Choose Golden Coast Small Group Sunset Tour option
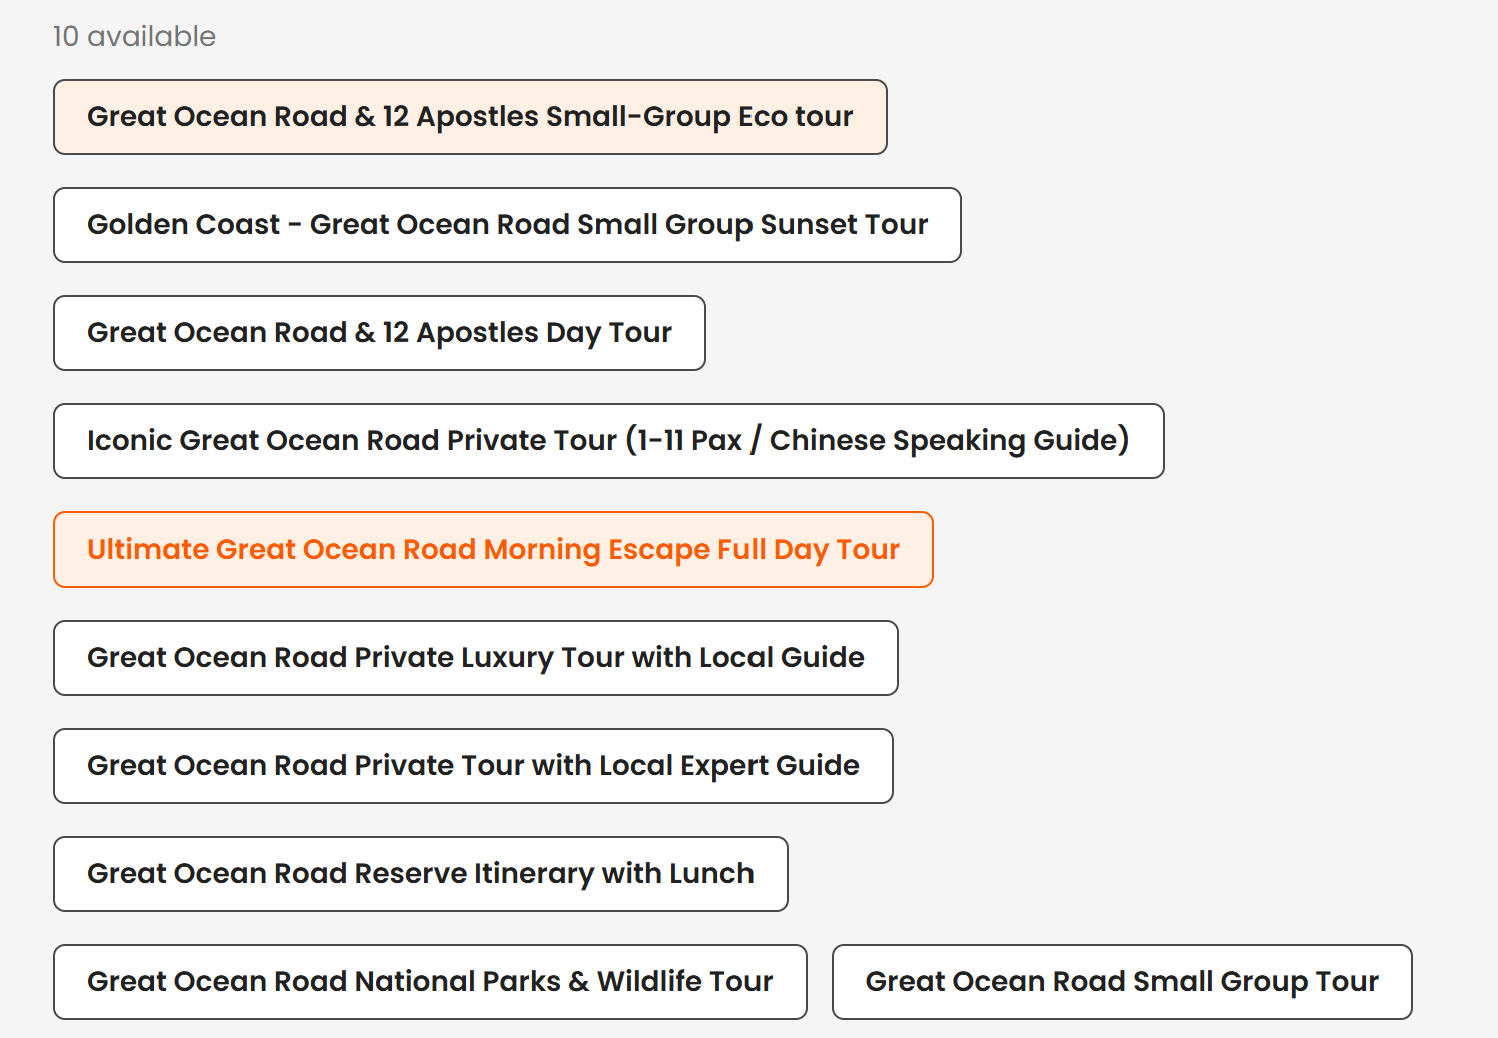 (x=507, y=225)
